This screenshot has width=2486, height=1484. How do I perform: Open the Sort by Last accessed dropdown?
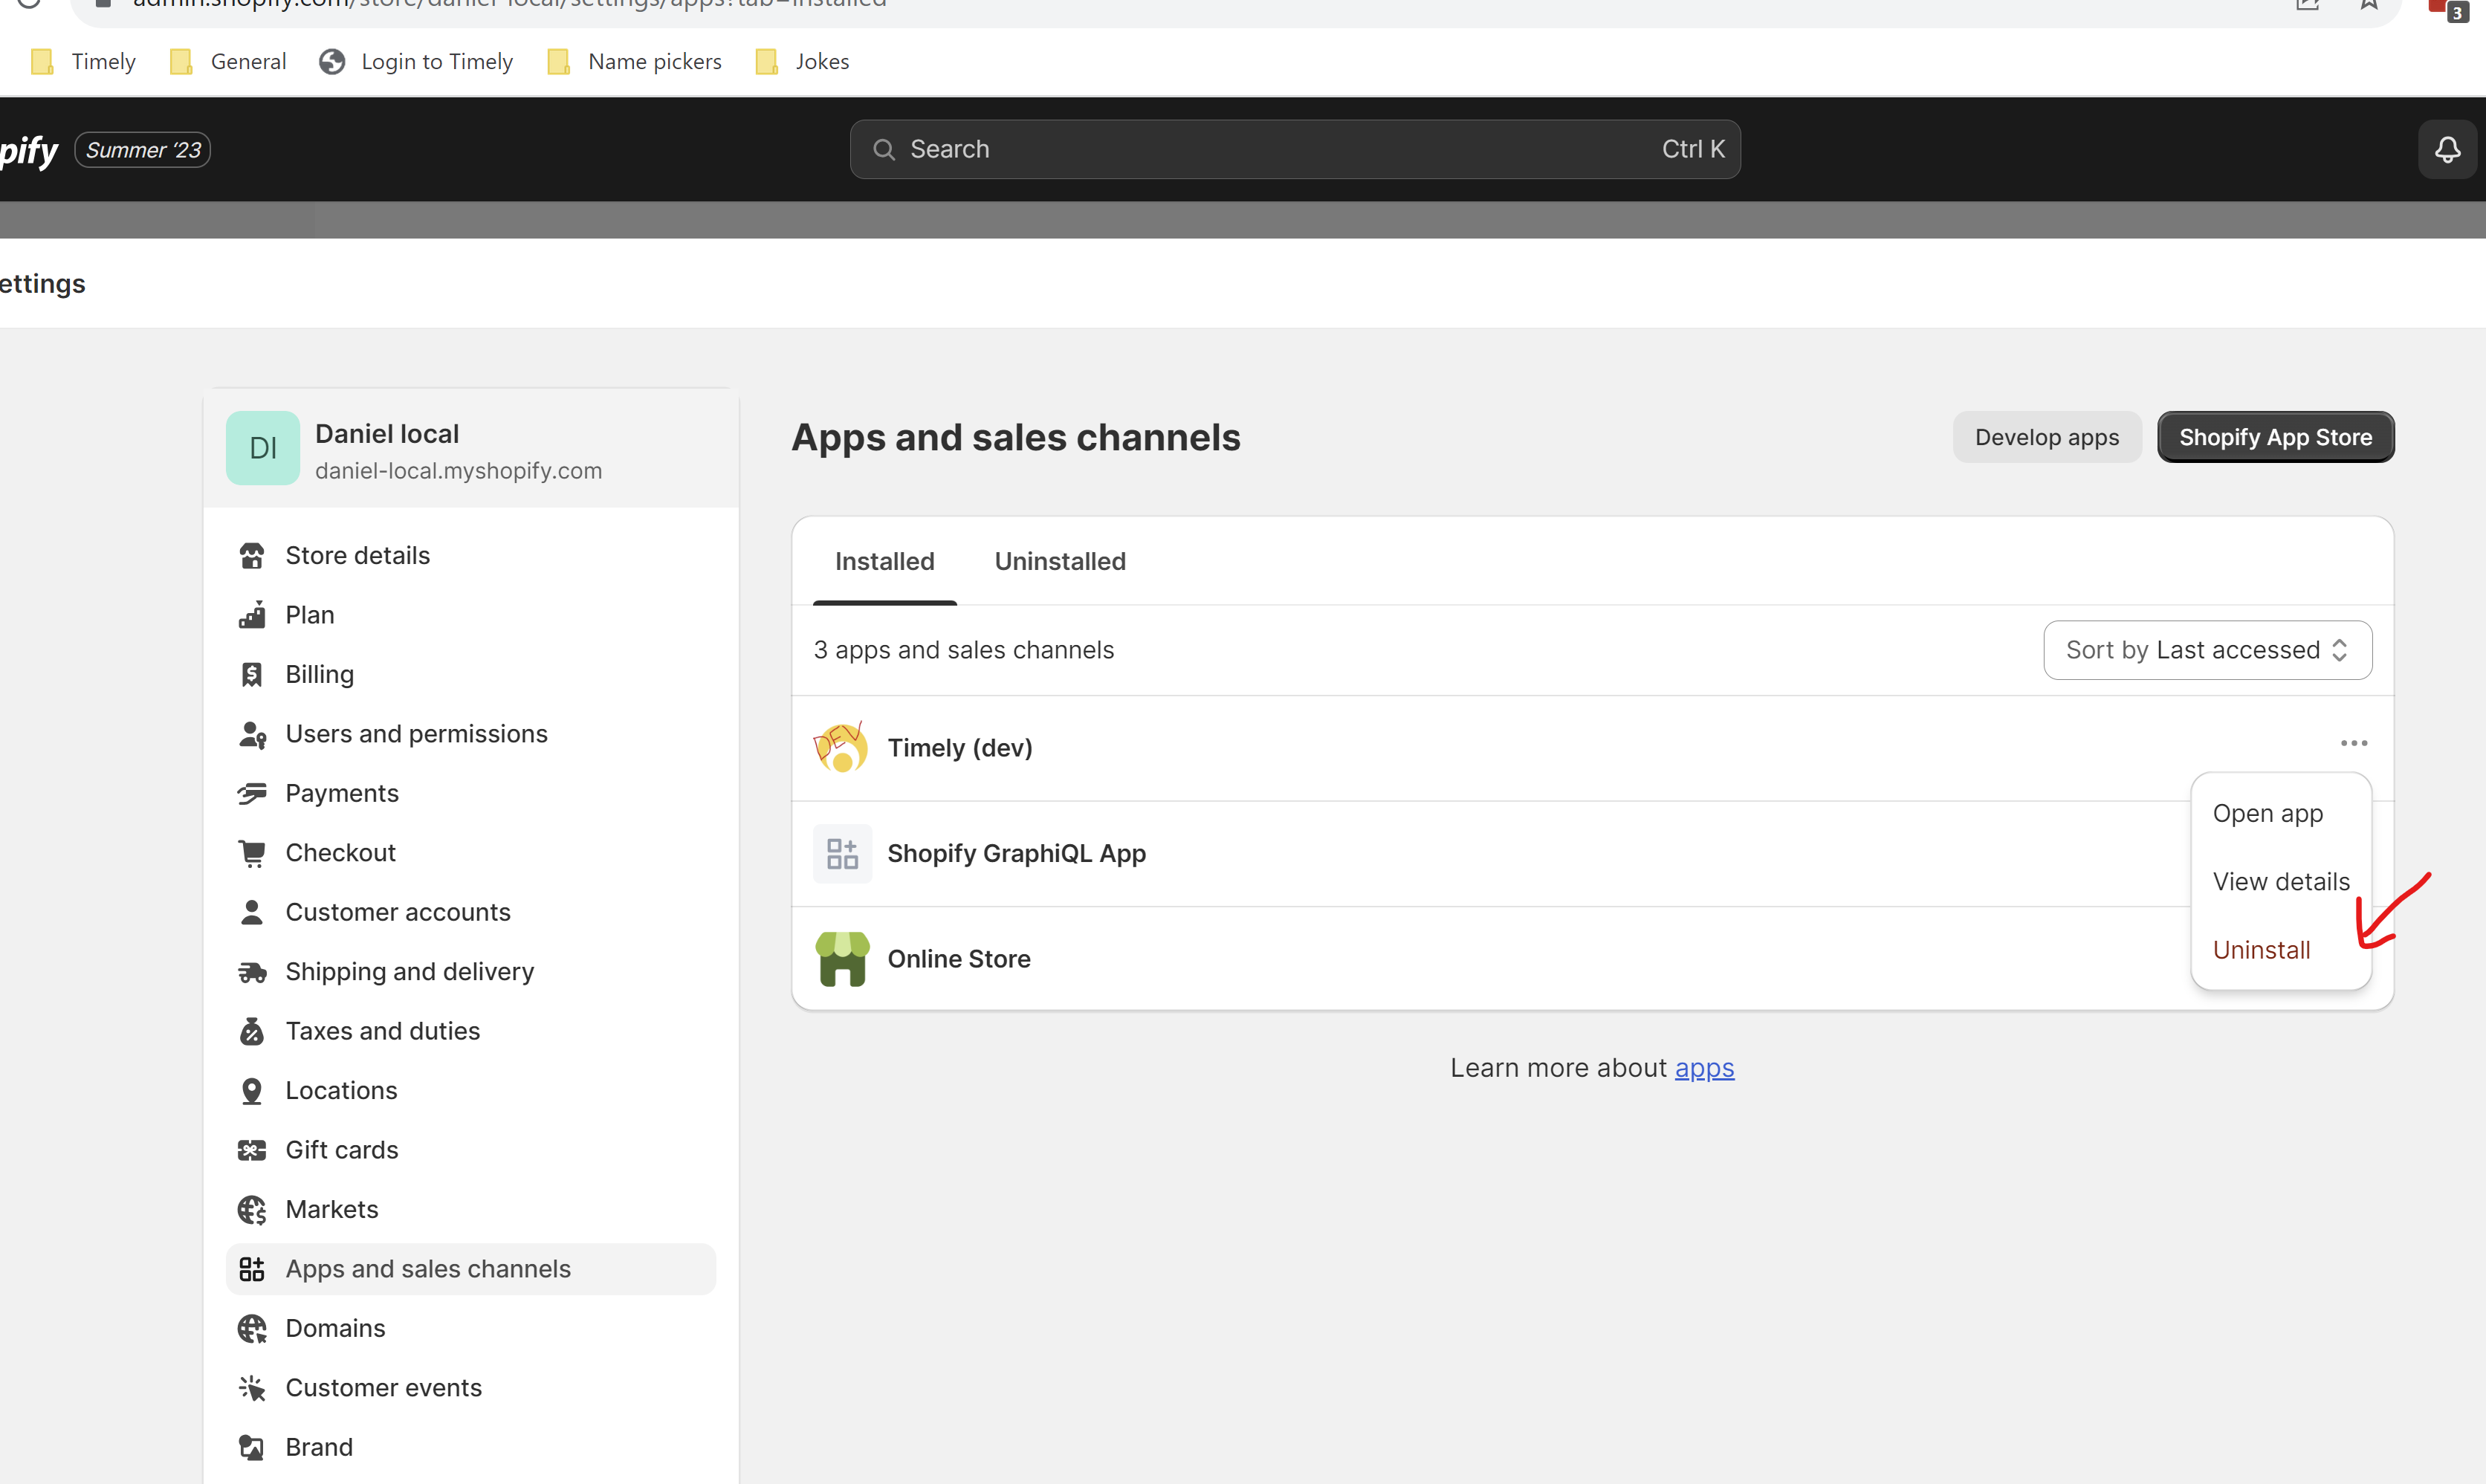[x=2207, y=650]
